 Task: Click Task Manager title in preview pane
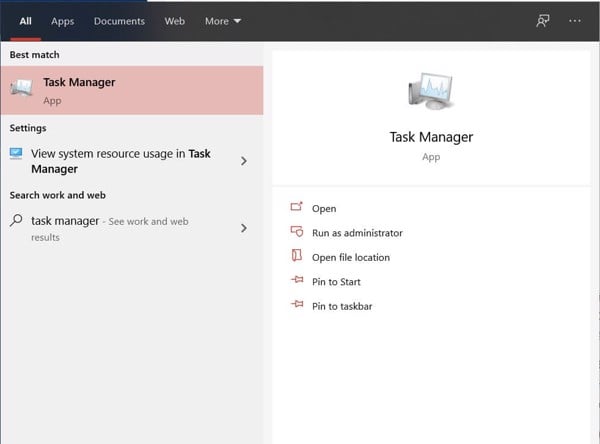[431, 137]
